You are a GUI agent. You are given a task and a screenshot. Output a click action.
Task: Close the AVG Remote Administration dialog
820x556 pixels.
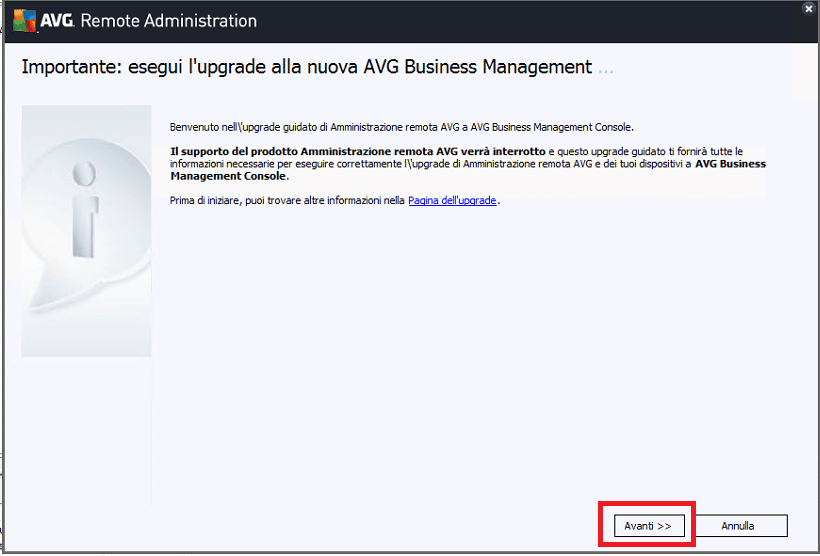click(x=809, y=8)
